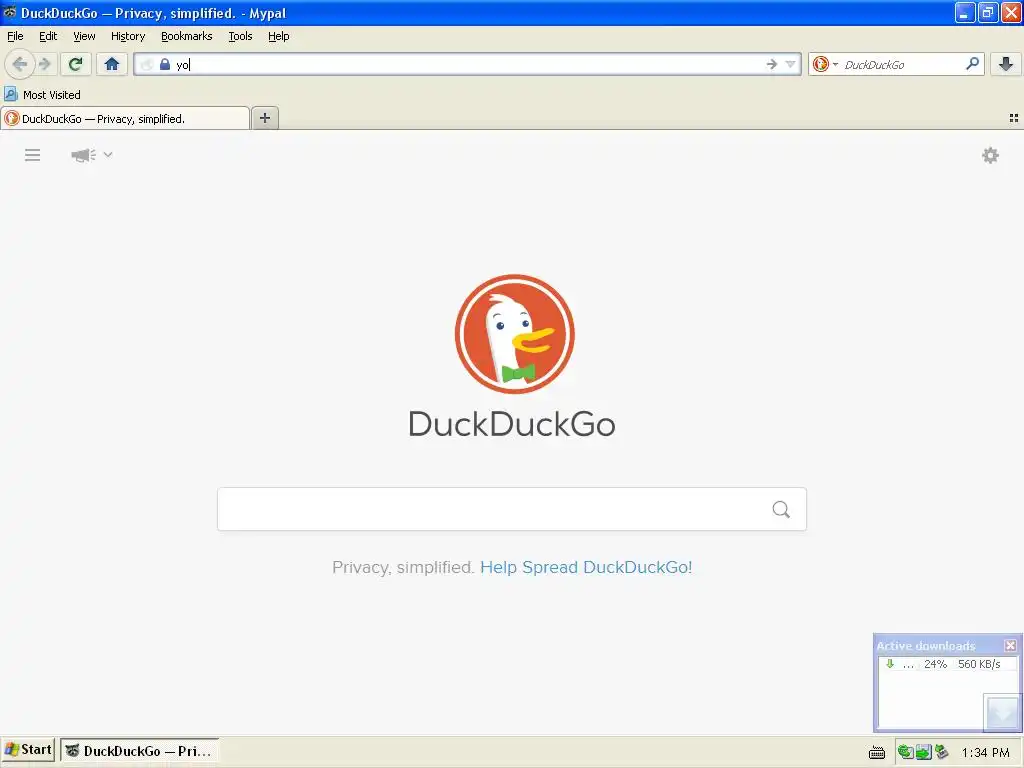This screenshot has width=1024, height=768.
Task: Click the DuckDuckGo wordmark under the logo
Action: tap(512, 424)
